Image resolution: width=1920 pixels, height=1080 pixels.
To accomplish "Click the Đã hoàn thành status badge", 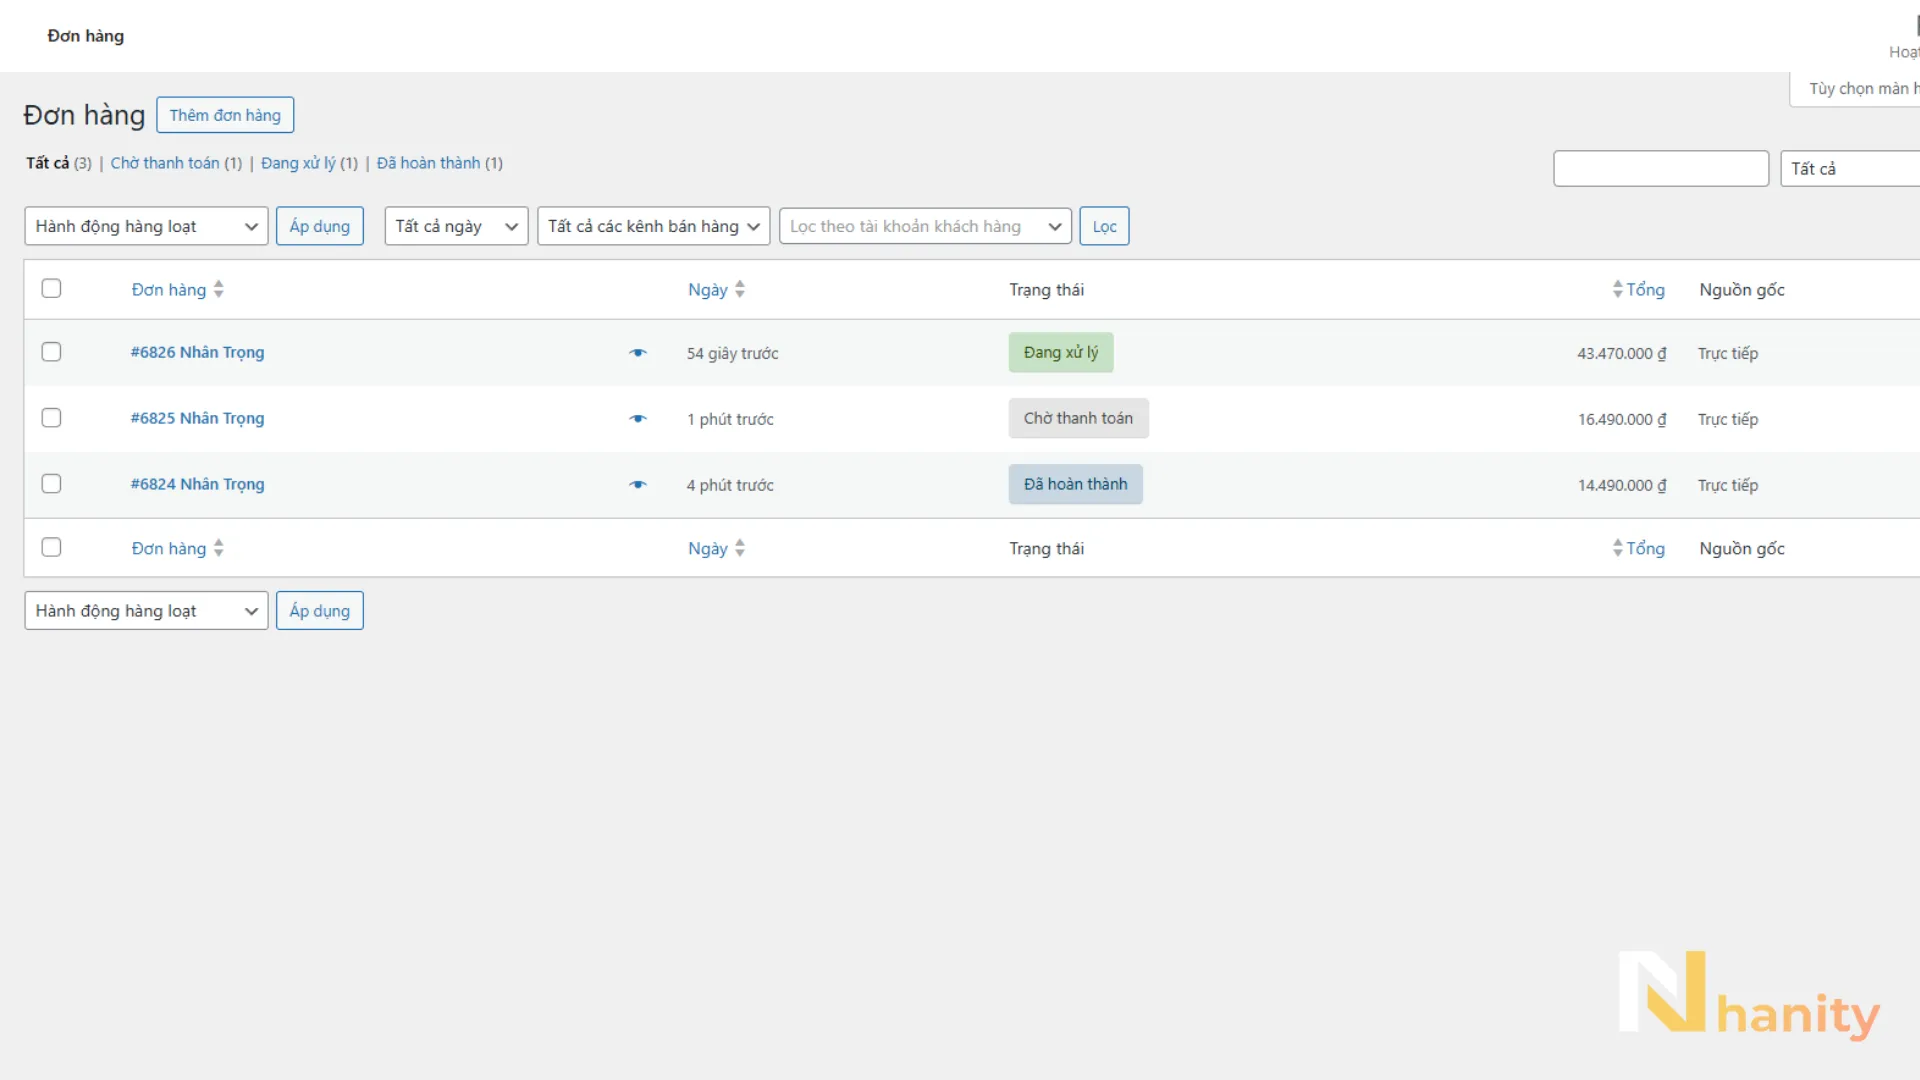I will click(x=1075, y=484).
